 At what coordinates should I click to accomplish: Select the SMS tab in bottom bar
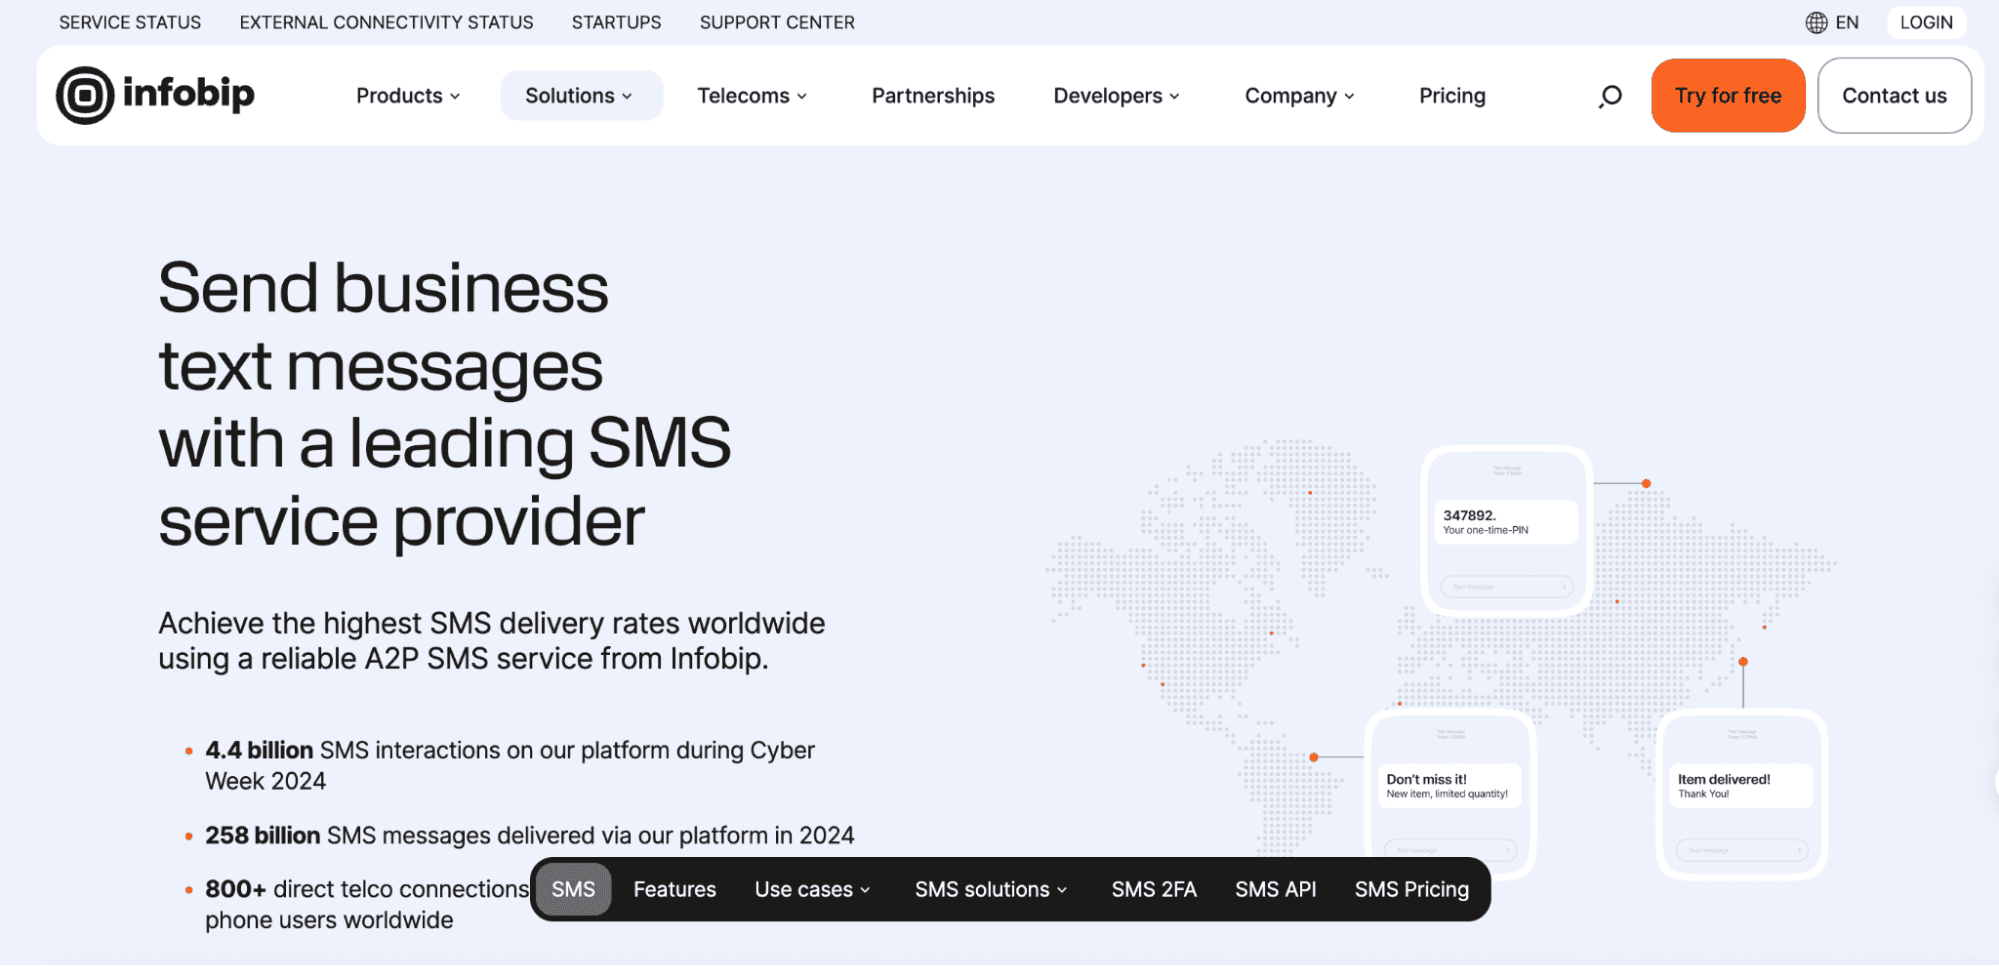click(573, 889)
